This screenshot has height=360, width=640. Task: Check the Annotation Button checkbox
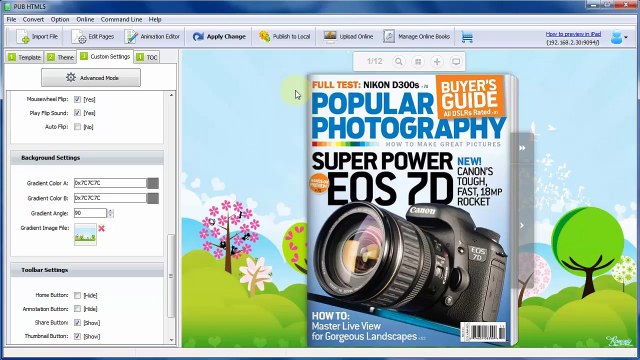(78, 309)
